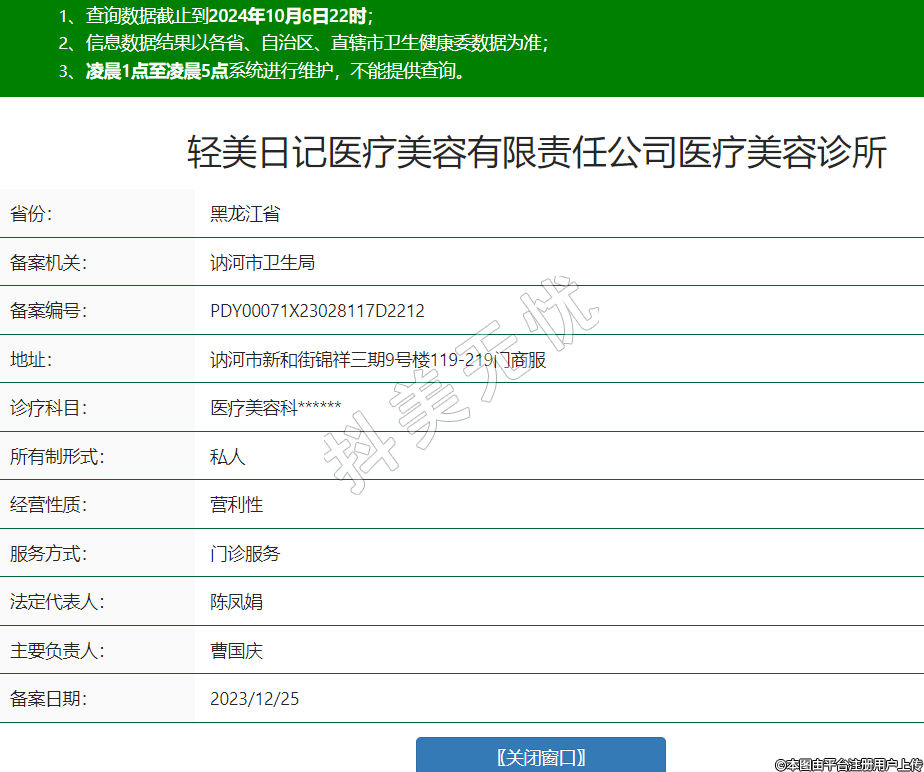Click the maintenance notice 凌晨1点至凌晨5点

(157, 71)
